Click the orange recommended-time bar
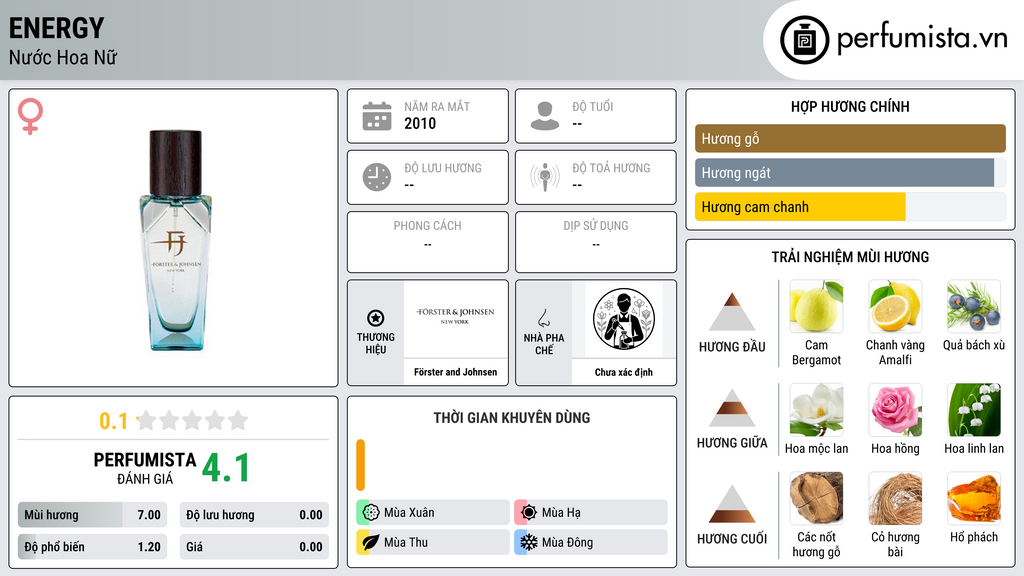 (360, 465)
